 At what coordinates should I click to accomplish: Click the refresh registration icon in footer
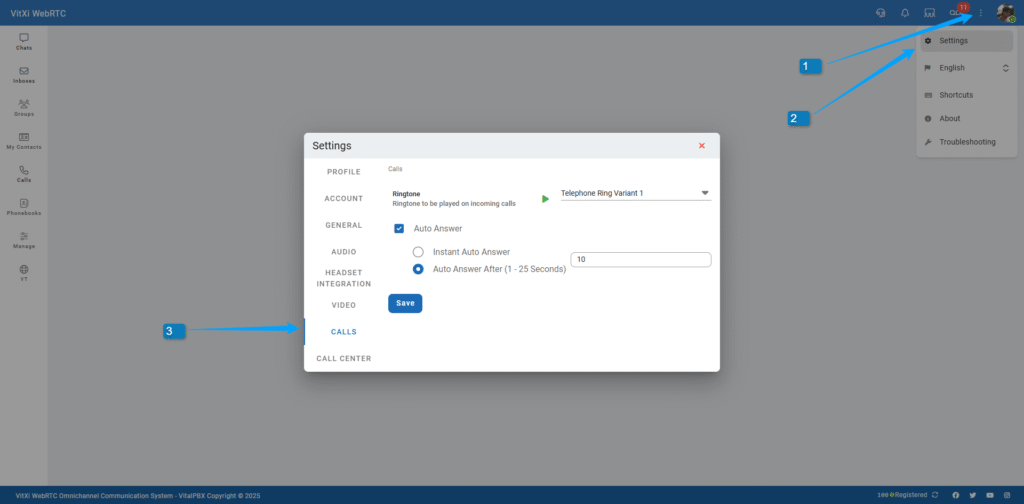[x=935, y=495]
